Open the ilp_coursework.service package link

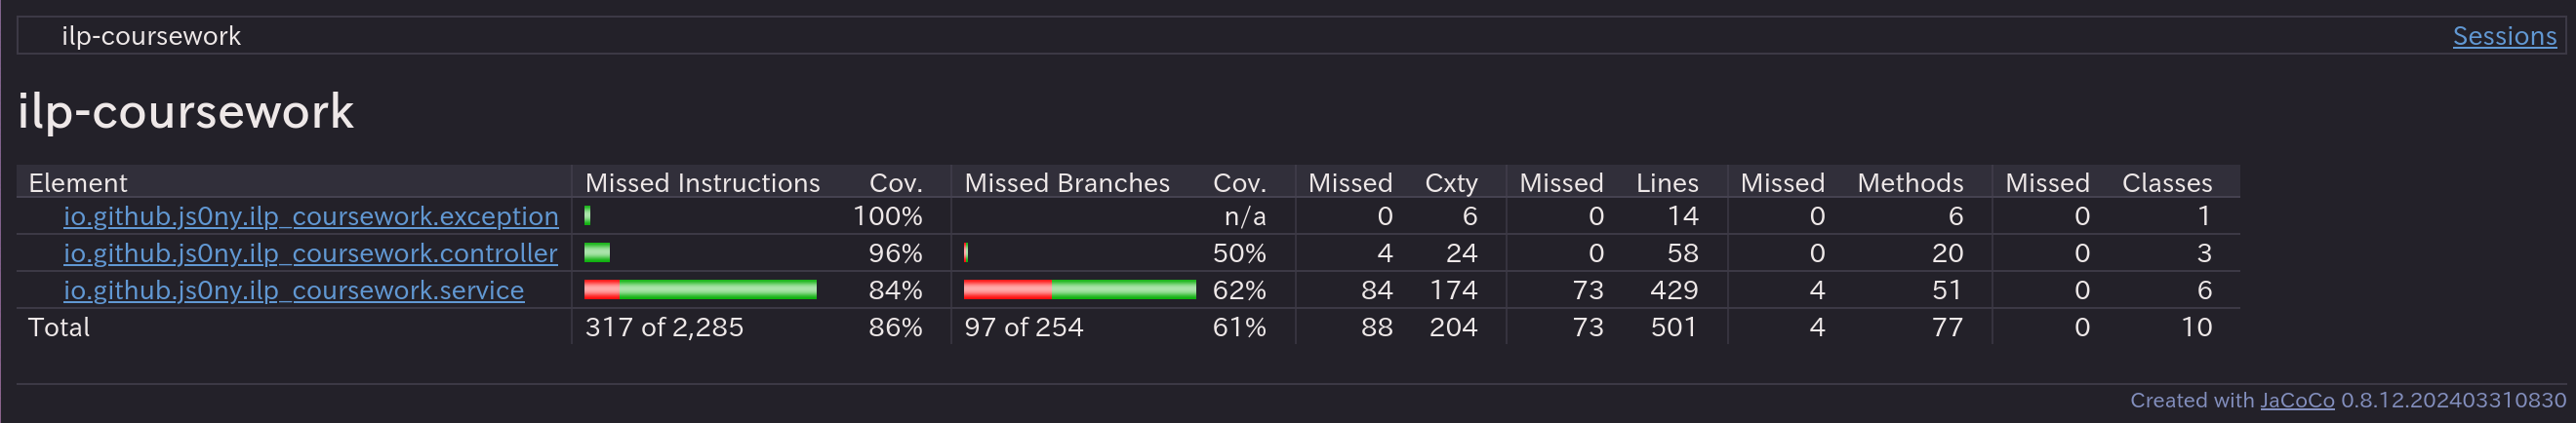[x=293, y=290]
